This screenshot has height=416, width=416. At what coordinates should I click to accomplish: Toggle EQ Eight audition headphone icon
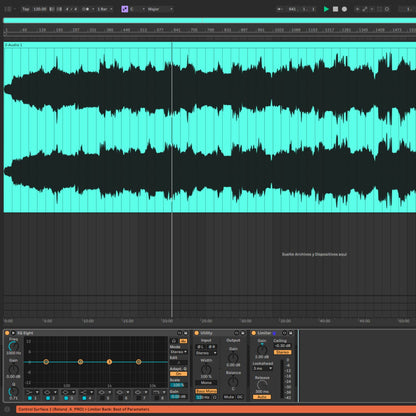174,341
